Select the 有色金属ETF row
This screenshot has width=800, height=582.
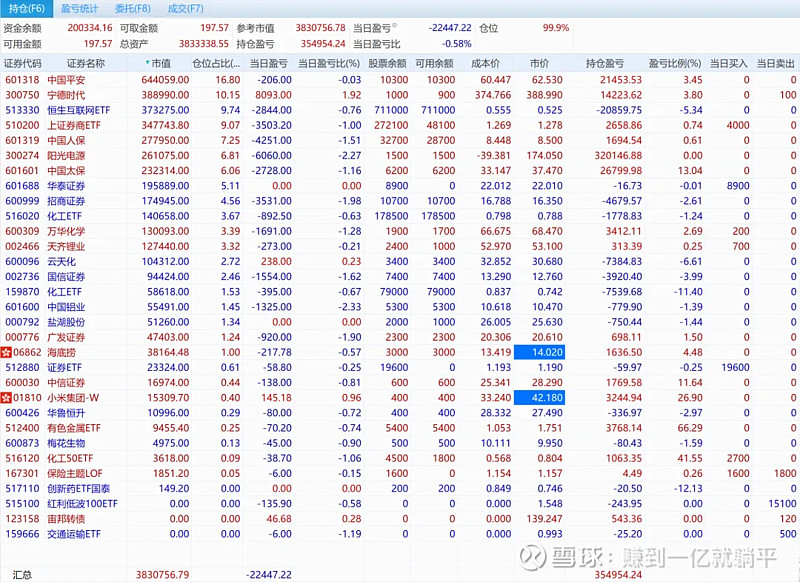tap(400, 428)
